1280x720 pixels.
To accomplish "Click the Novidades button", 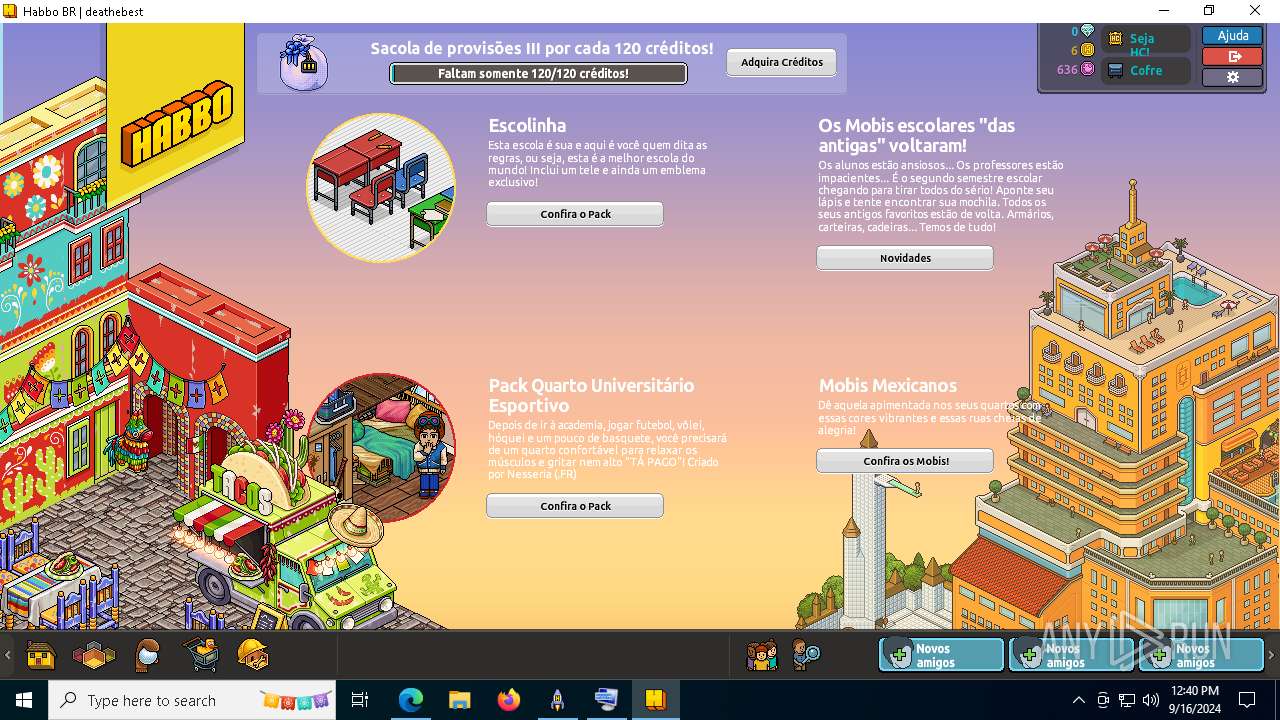I will (x=905, y=258).
